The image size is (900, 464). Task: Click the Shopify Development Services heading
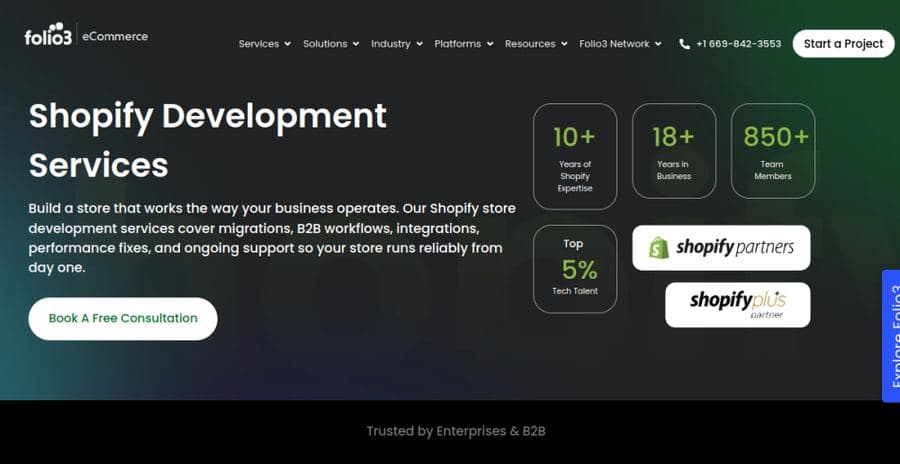point(207,140)
